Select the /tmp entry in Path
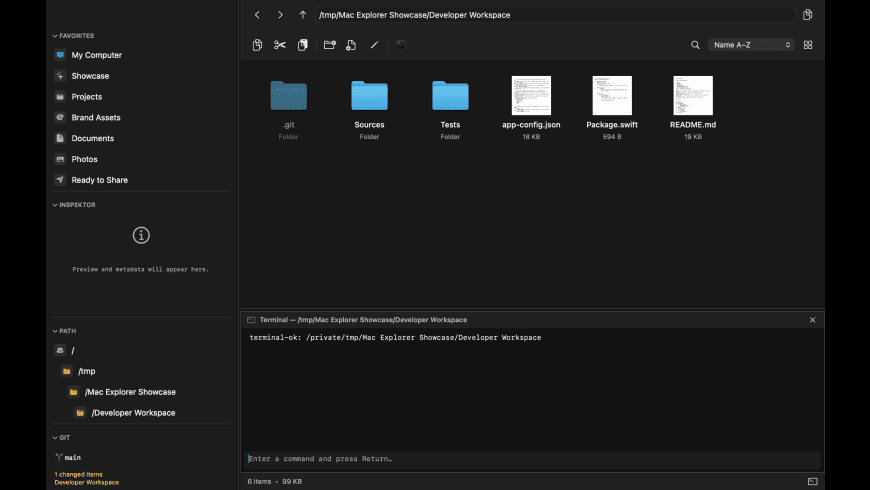Screen dimensions: 870x490 click(x=87, y=371)
